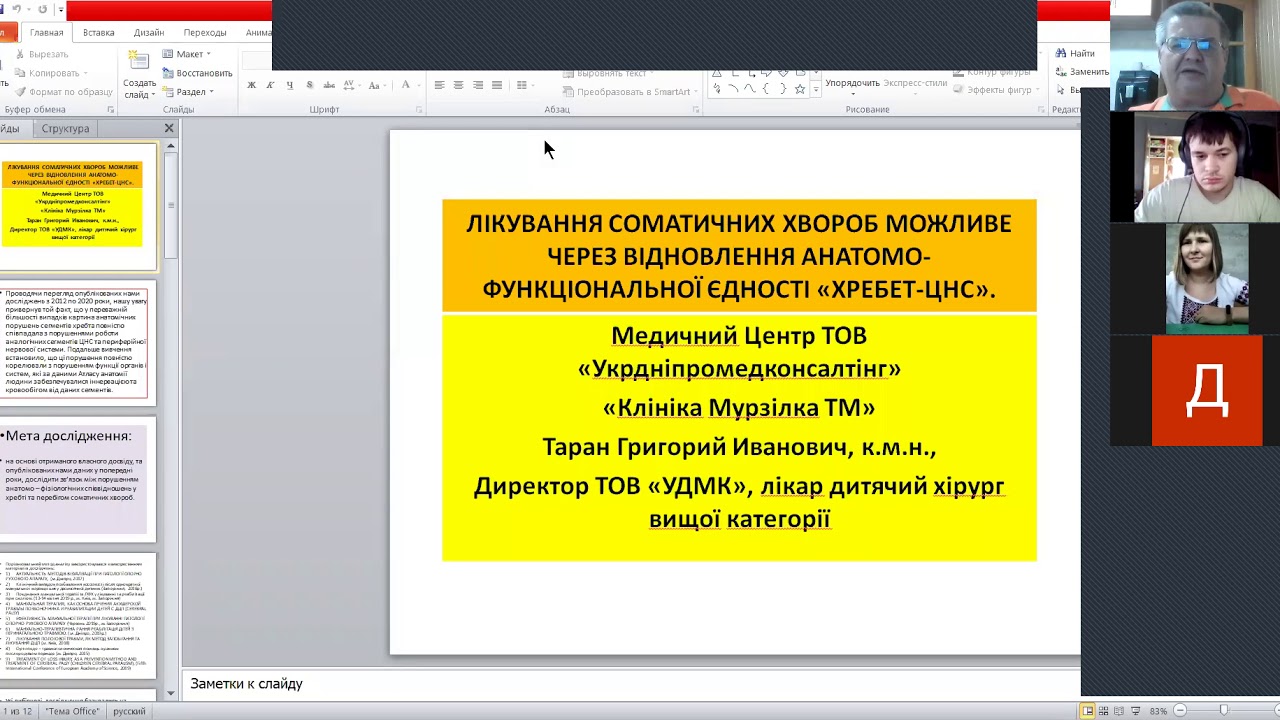
Task: Expand the shapes gallery more arrow
Action: point(816,90)
